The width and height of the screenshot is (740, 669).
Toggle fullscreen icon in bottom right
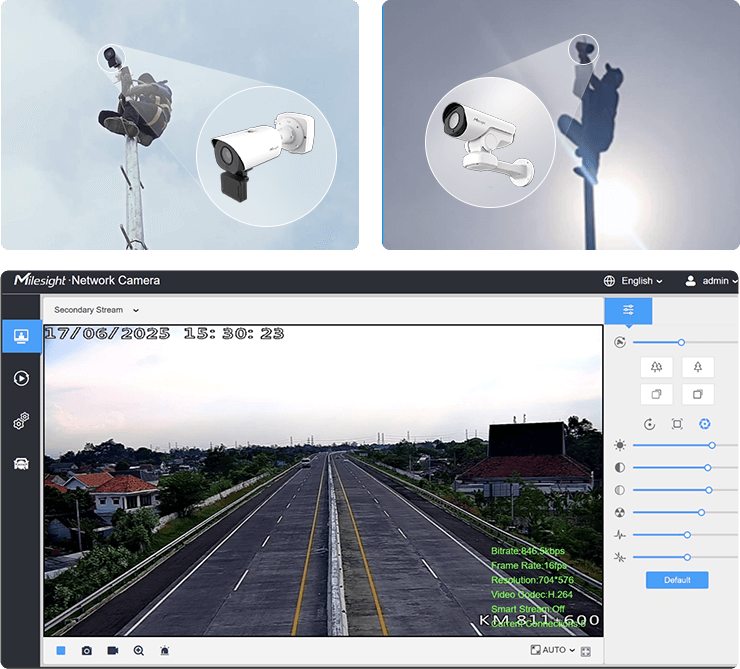coord(586,652)
